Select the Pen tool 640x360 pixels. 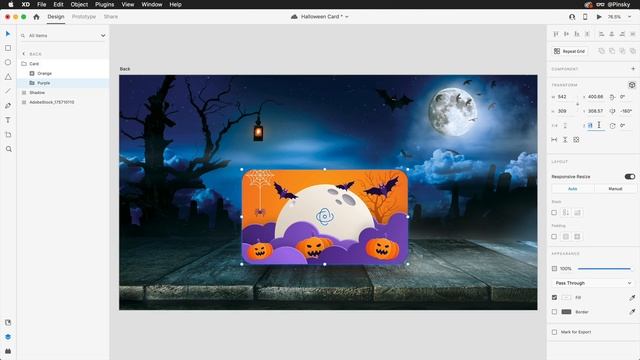tap(8, 106)
